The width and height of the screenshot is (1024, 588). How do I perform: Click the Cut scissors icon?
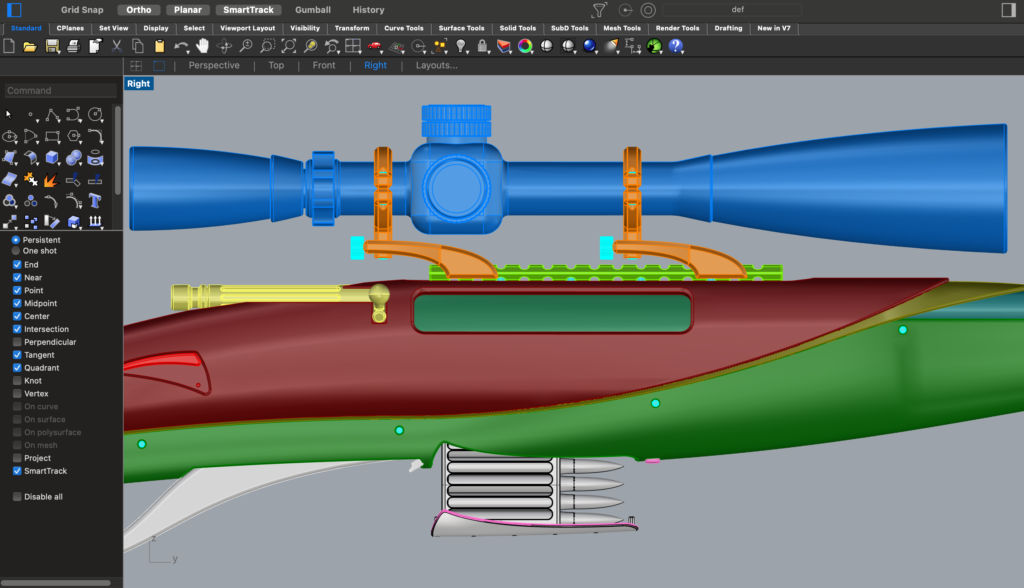[x=117, y=46]
